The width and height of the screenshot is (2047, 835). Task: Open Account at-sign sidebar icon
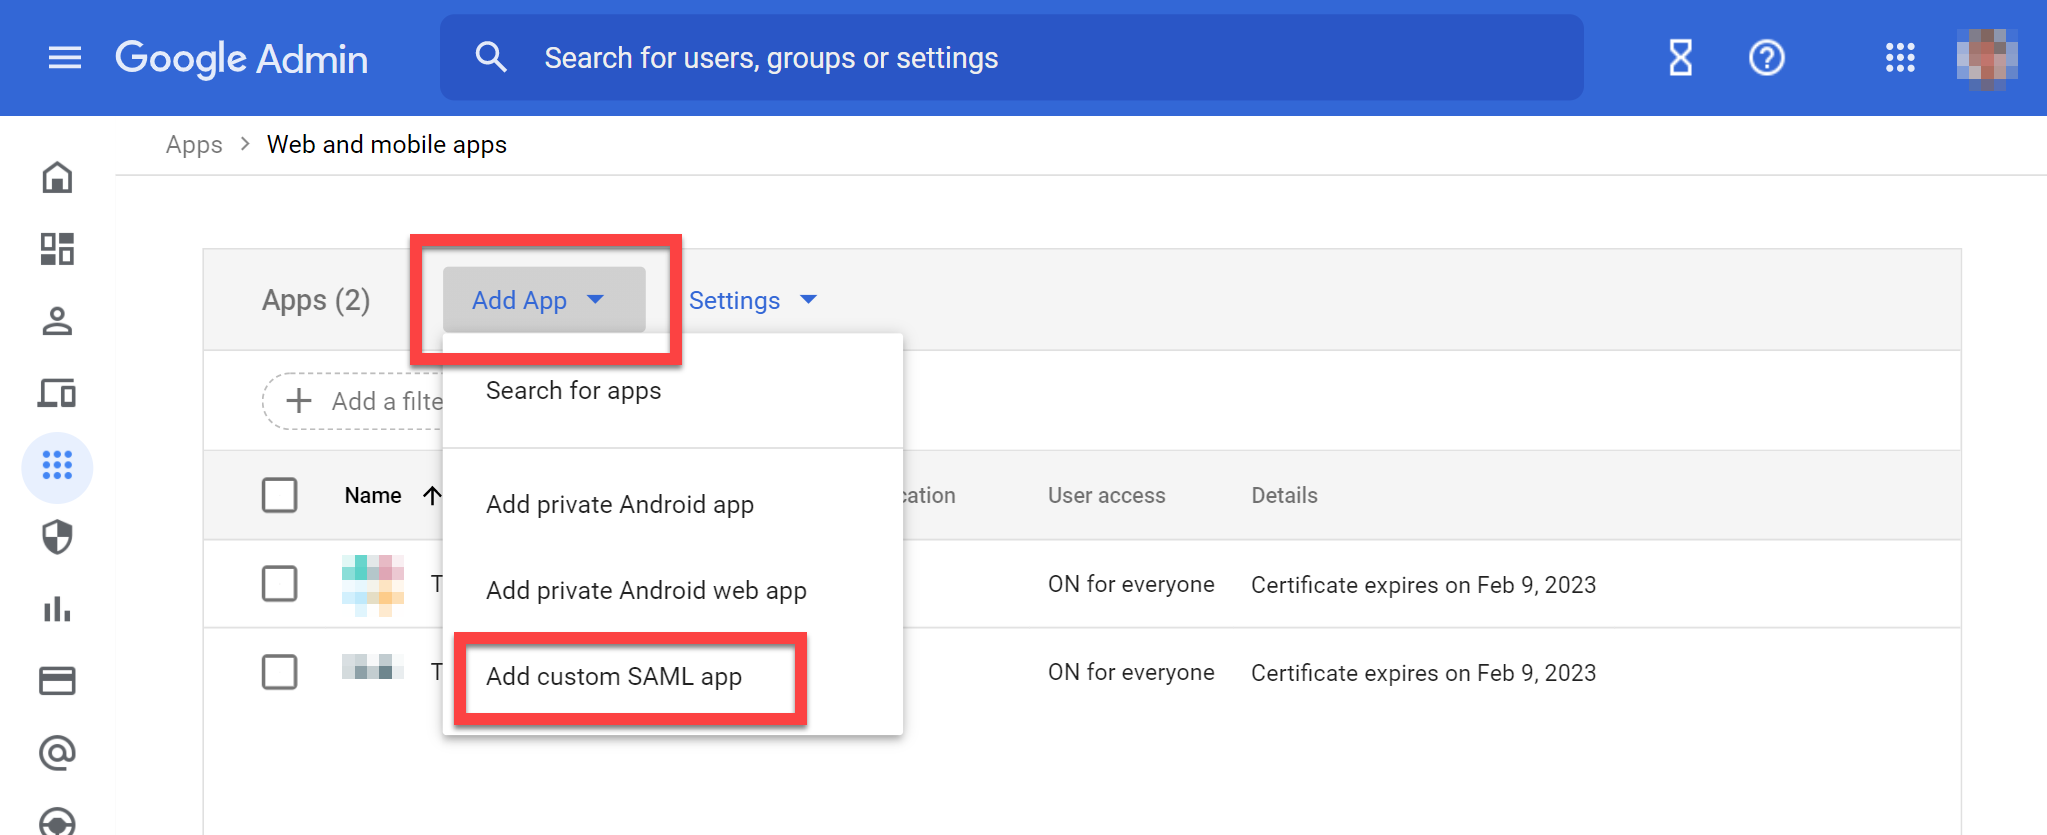coord(57,753)
